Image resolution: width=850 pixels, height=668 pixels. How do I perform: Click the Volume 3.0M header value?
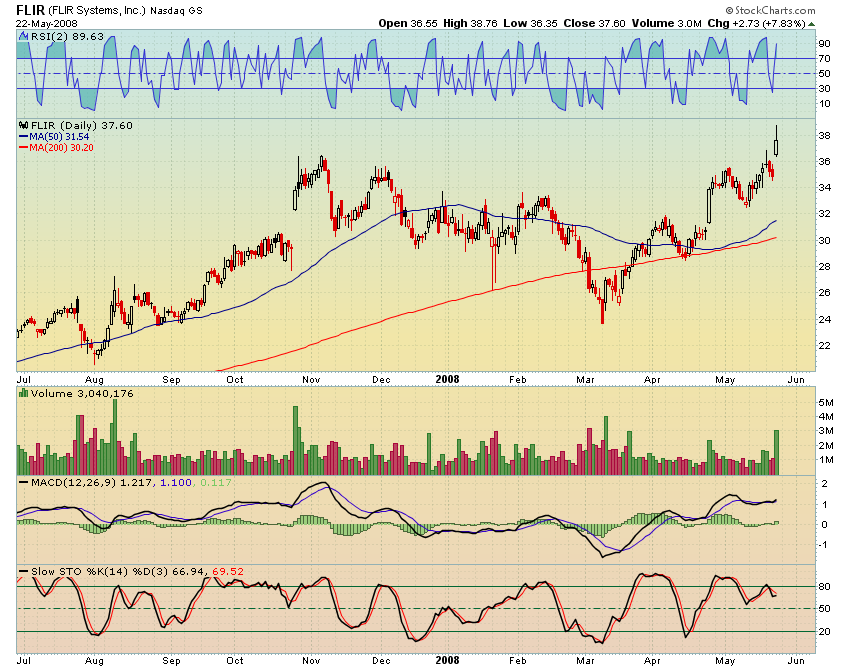tap(666, 23)
